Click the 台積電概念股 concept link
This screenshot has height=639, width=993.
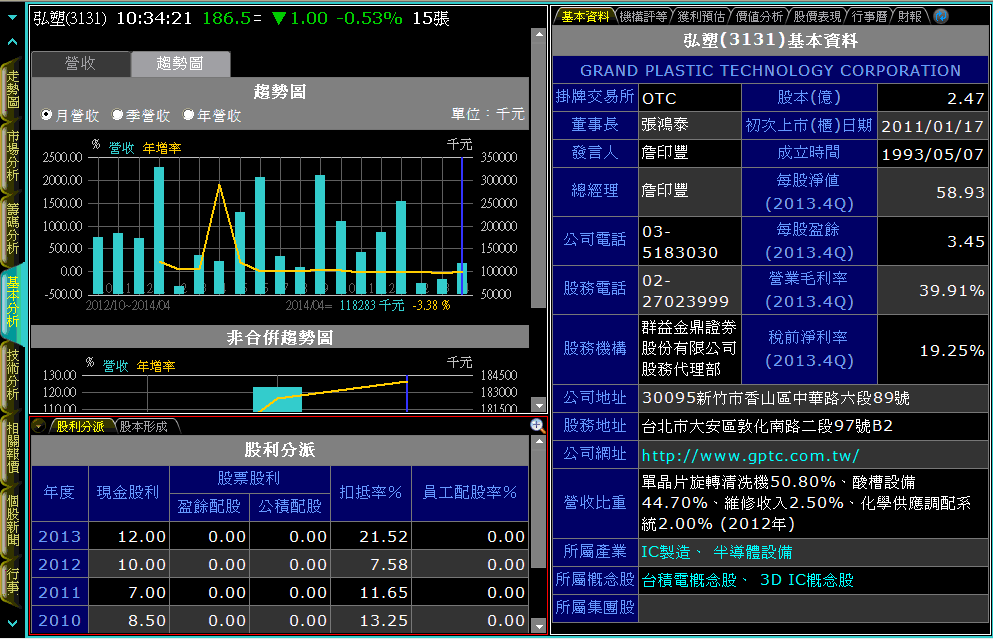[690, 580]
